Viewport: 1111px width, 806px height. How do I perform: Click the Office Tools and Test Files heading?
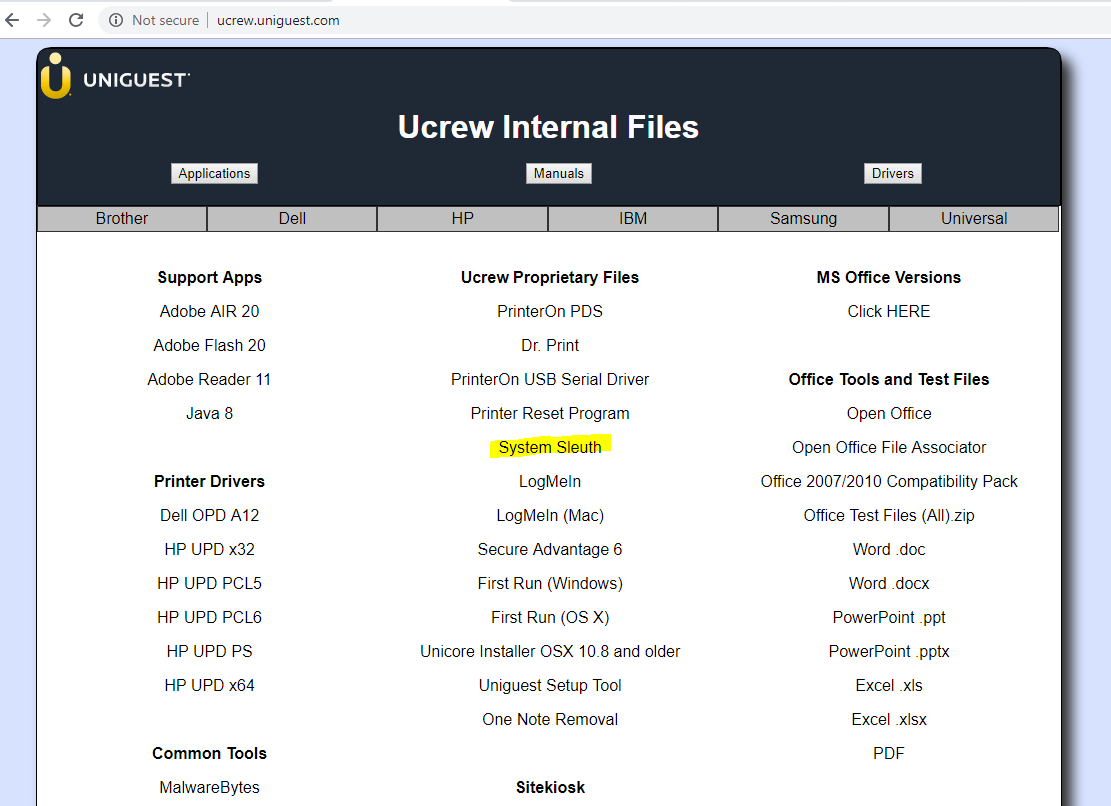point(889,380)
